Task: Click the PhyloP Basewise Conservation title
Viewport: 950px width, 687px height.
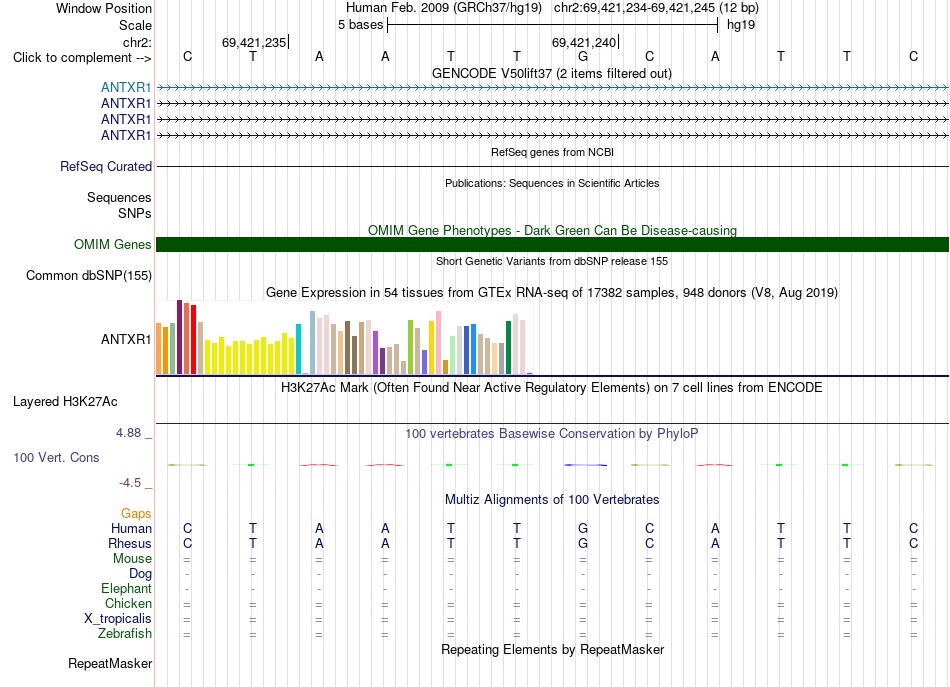Action: [552, 434]
